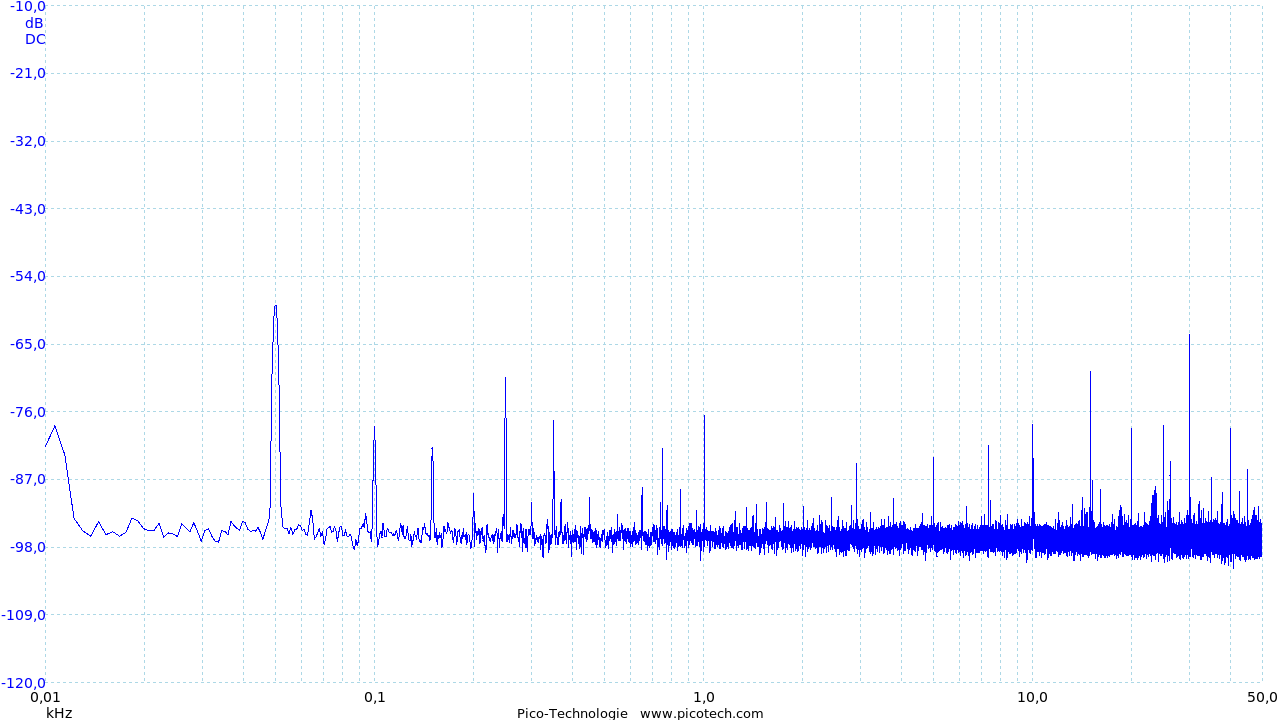The image size is (1280, 720).
Task: Click the DC coupling label
Action: point(35,40)
